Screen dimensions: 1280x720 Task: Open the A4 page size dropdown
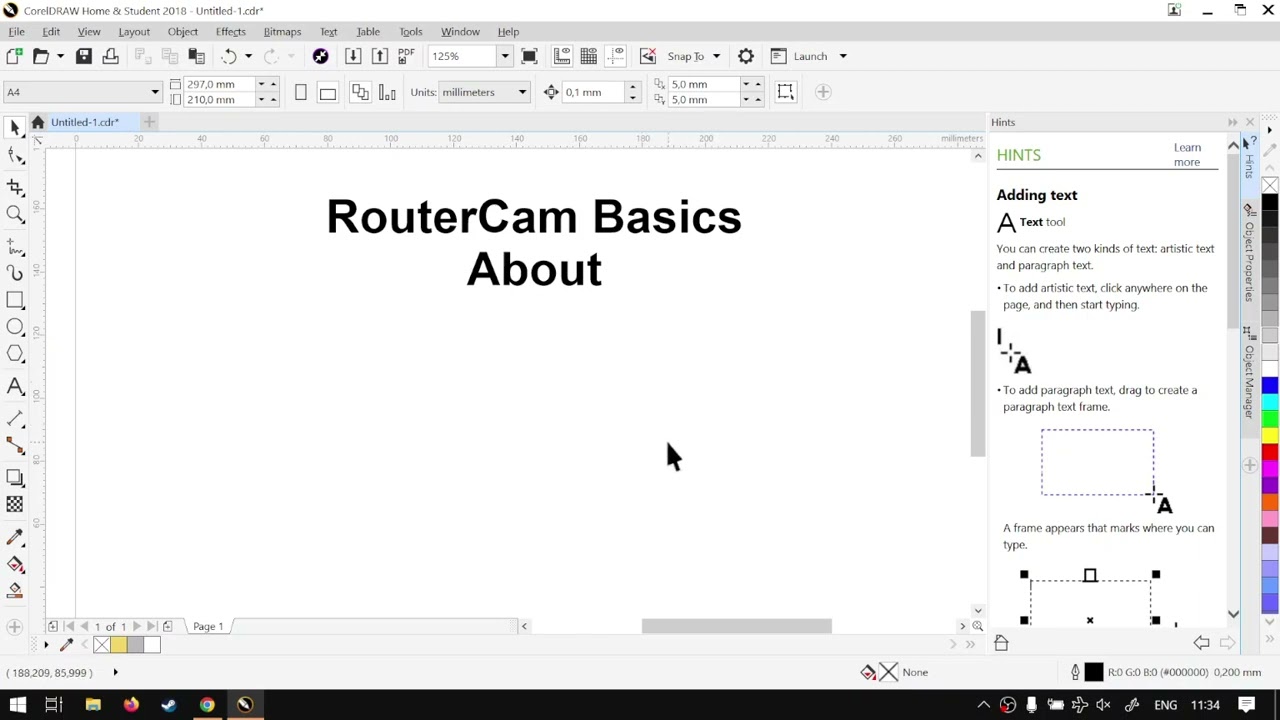click(155, 92)
